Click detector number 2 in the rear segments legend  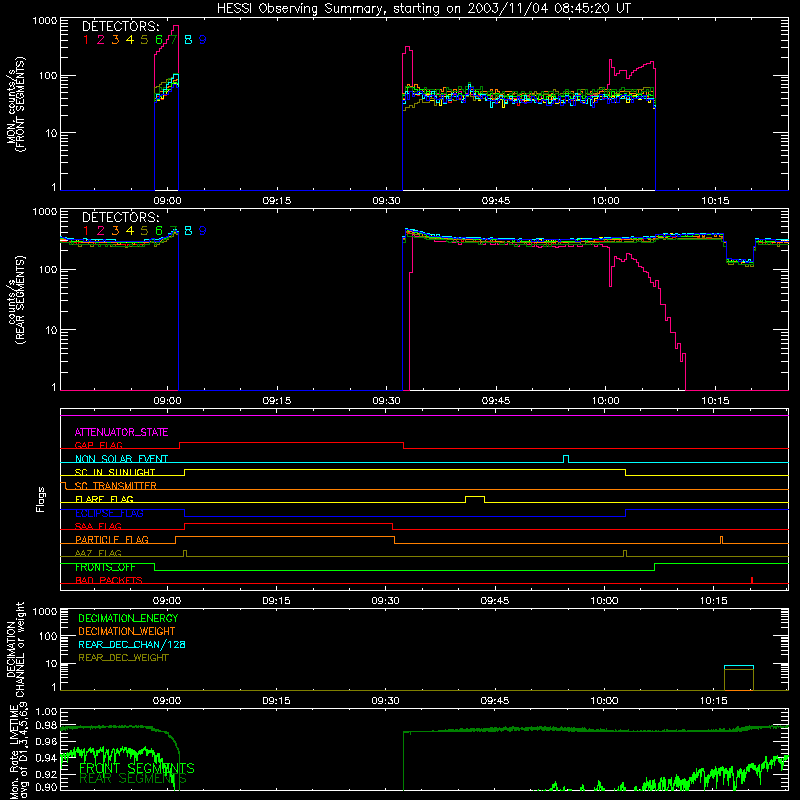coord(101,231)
